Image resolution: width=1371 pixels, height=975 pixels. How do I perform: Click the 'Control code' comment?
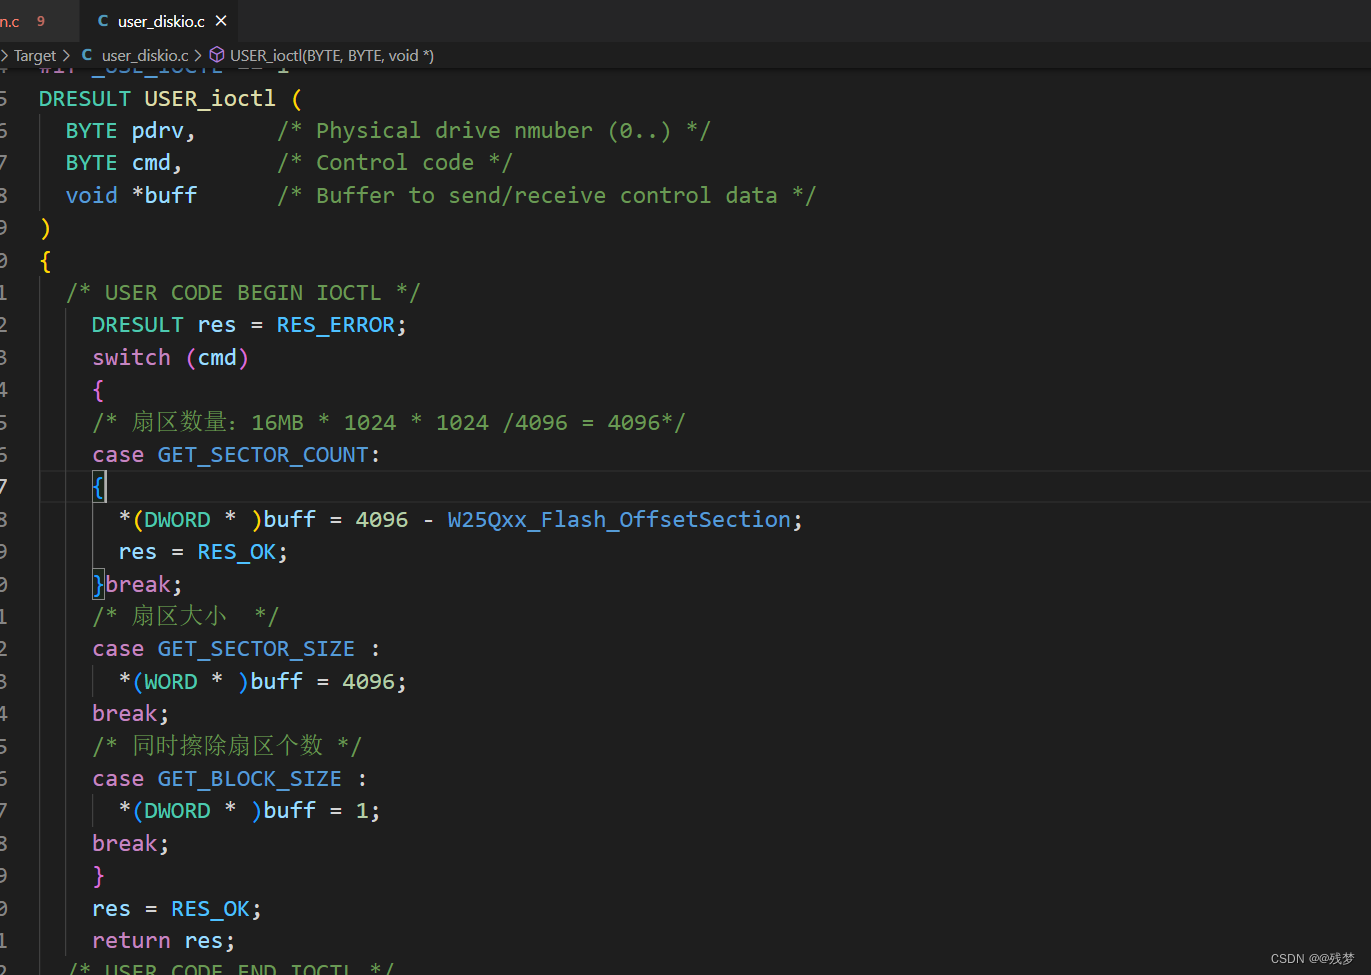point(395,163)
